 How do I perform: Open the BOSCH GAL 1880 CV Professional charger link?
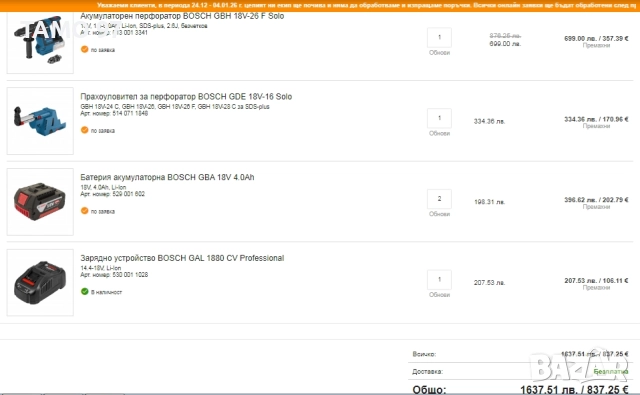pyautogui.click(x=182, y=258)
